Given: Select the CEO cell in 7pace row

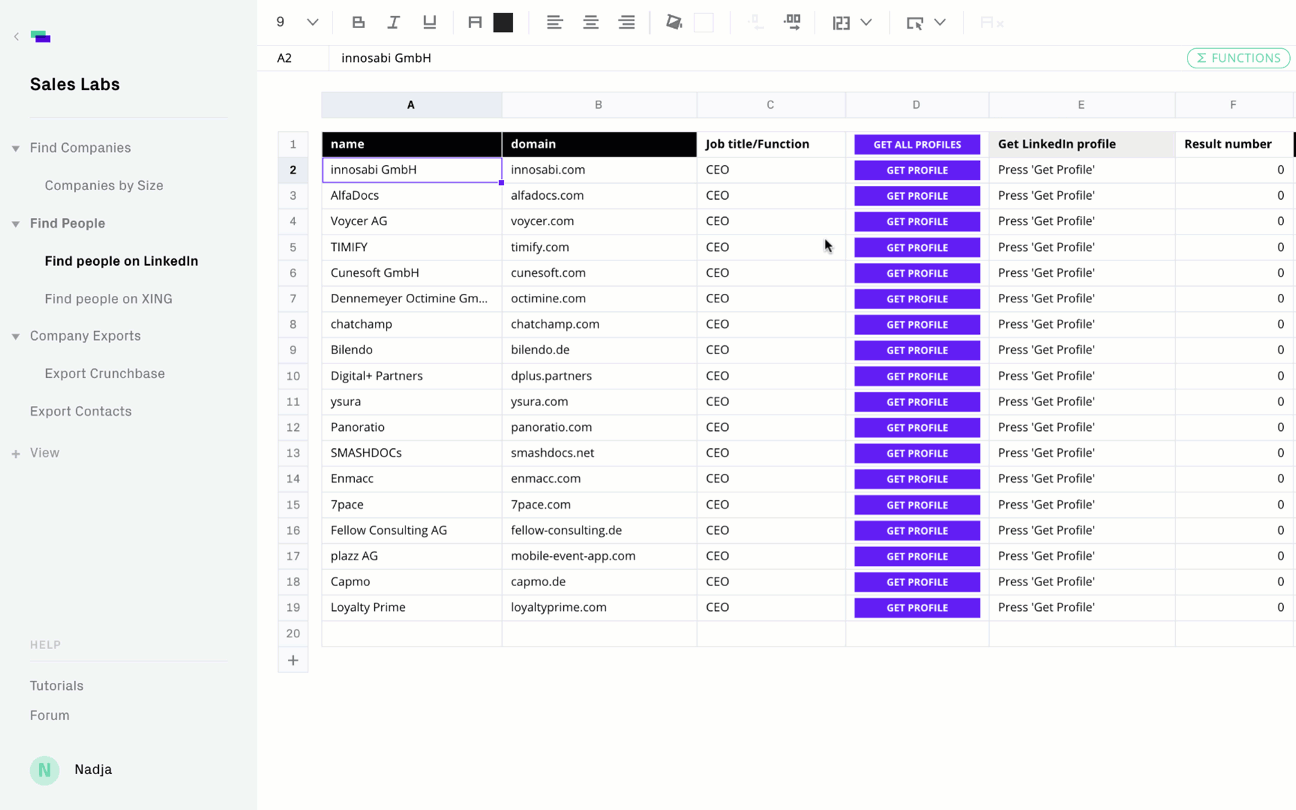Looking at the screenshot, I should (x=771, y=505).
